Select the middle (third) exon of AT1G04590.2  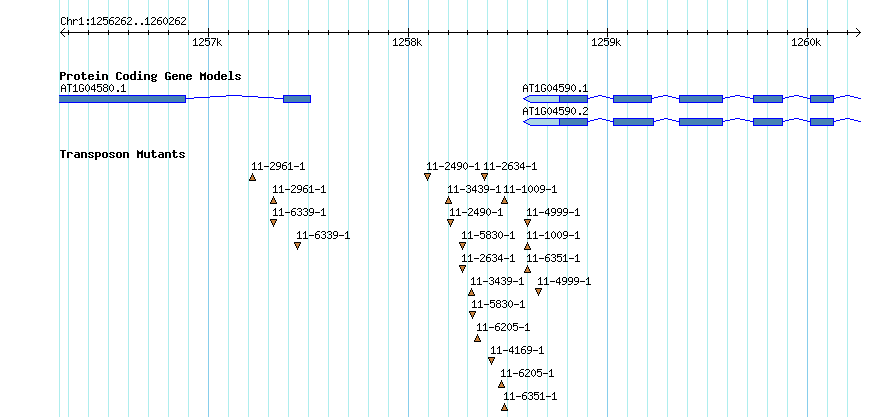pyautogui.click(x=701, y=121)
